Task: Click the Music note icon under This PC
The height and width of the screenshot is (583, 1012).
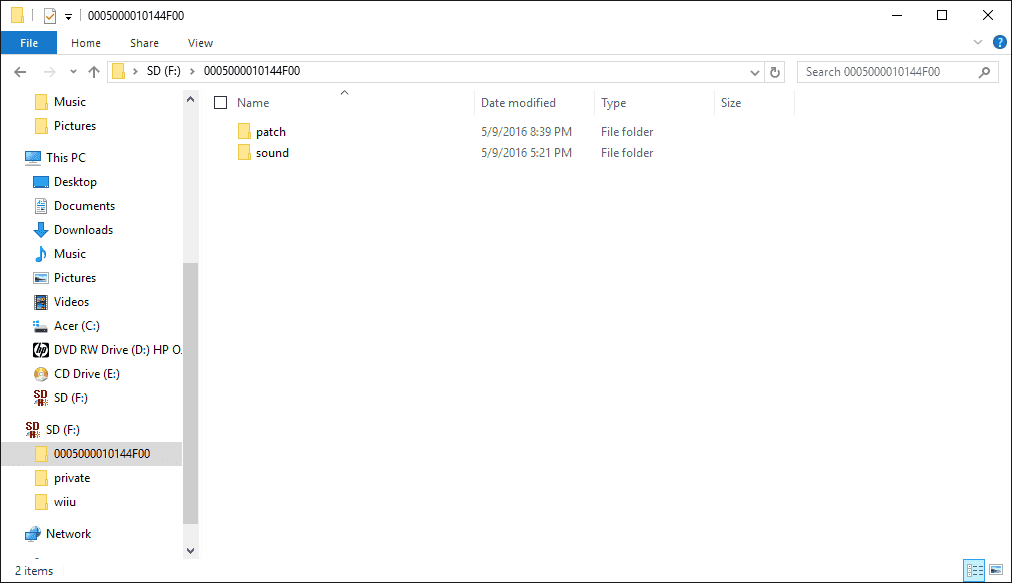Action: [x=41, y=254]
